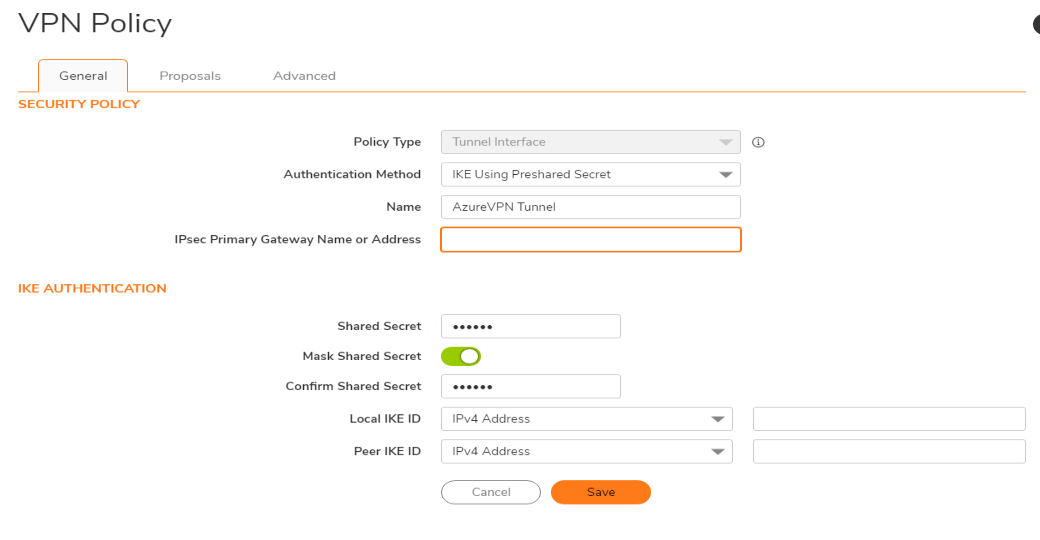The image size is (1040, 540).
Task: Toggle the Mask Shared Secret switch
Action: click(x=461, y=356)
